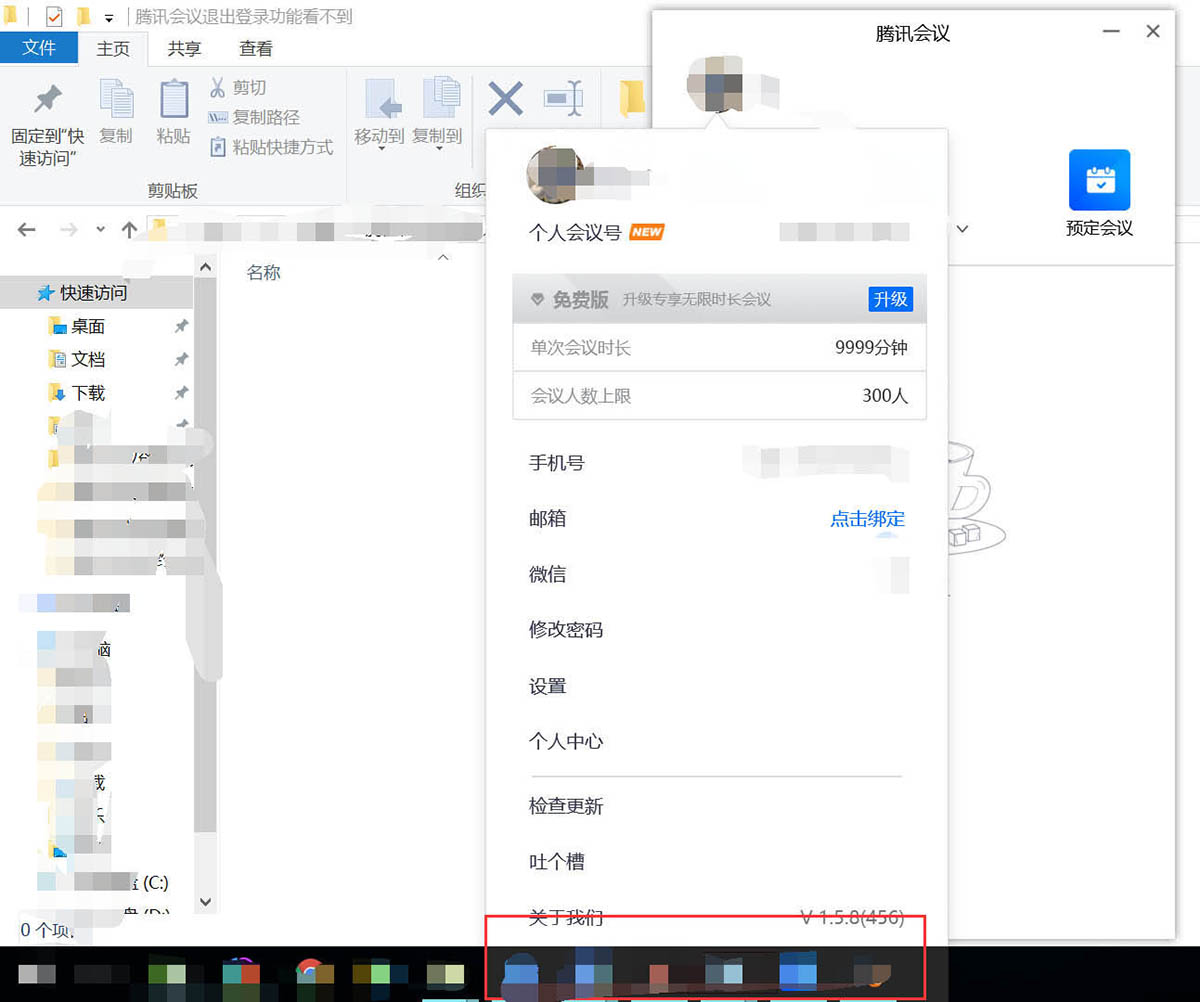Click 粘贴快捷方式 in the ribbon

click(x=270, y=147)
